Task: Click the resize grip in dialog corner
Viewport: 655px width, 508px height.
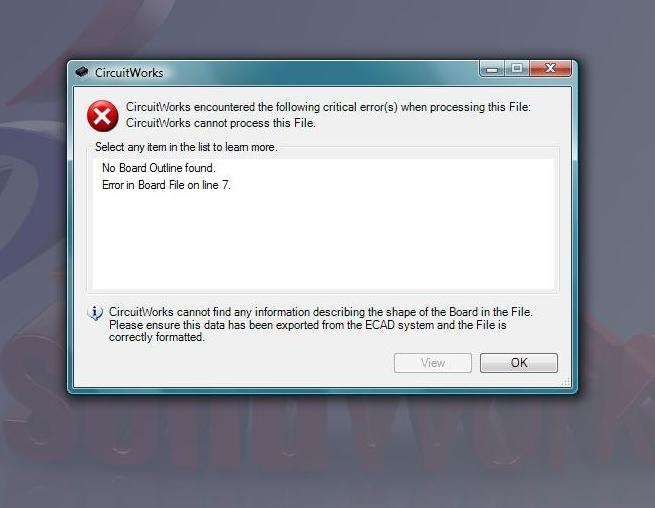Action: point(566,382)
